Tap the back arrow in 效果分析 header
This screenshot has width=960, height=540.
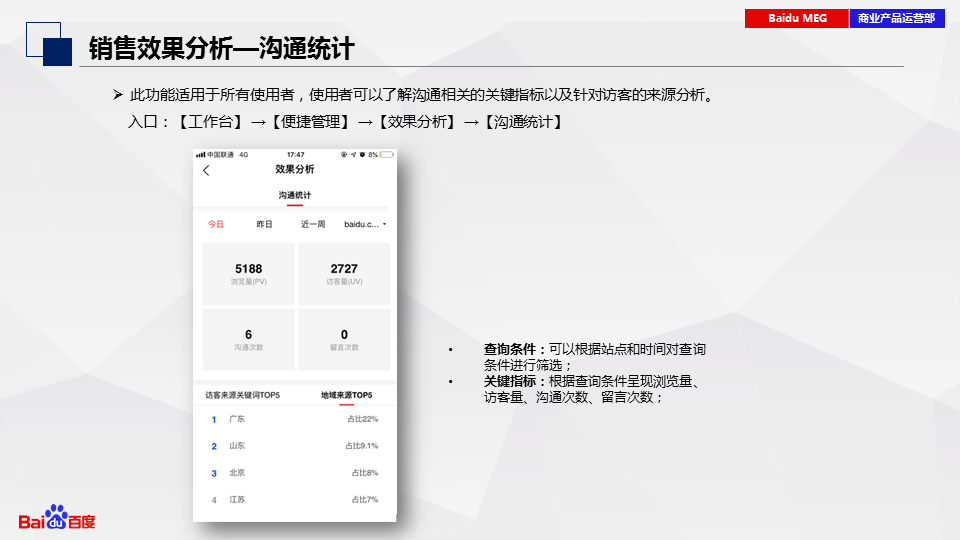(x=207, y=170)
